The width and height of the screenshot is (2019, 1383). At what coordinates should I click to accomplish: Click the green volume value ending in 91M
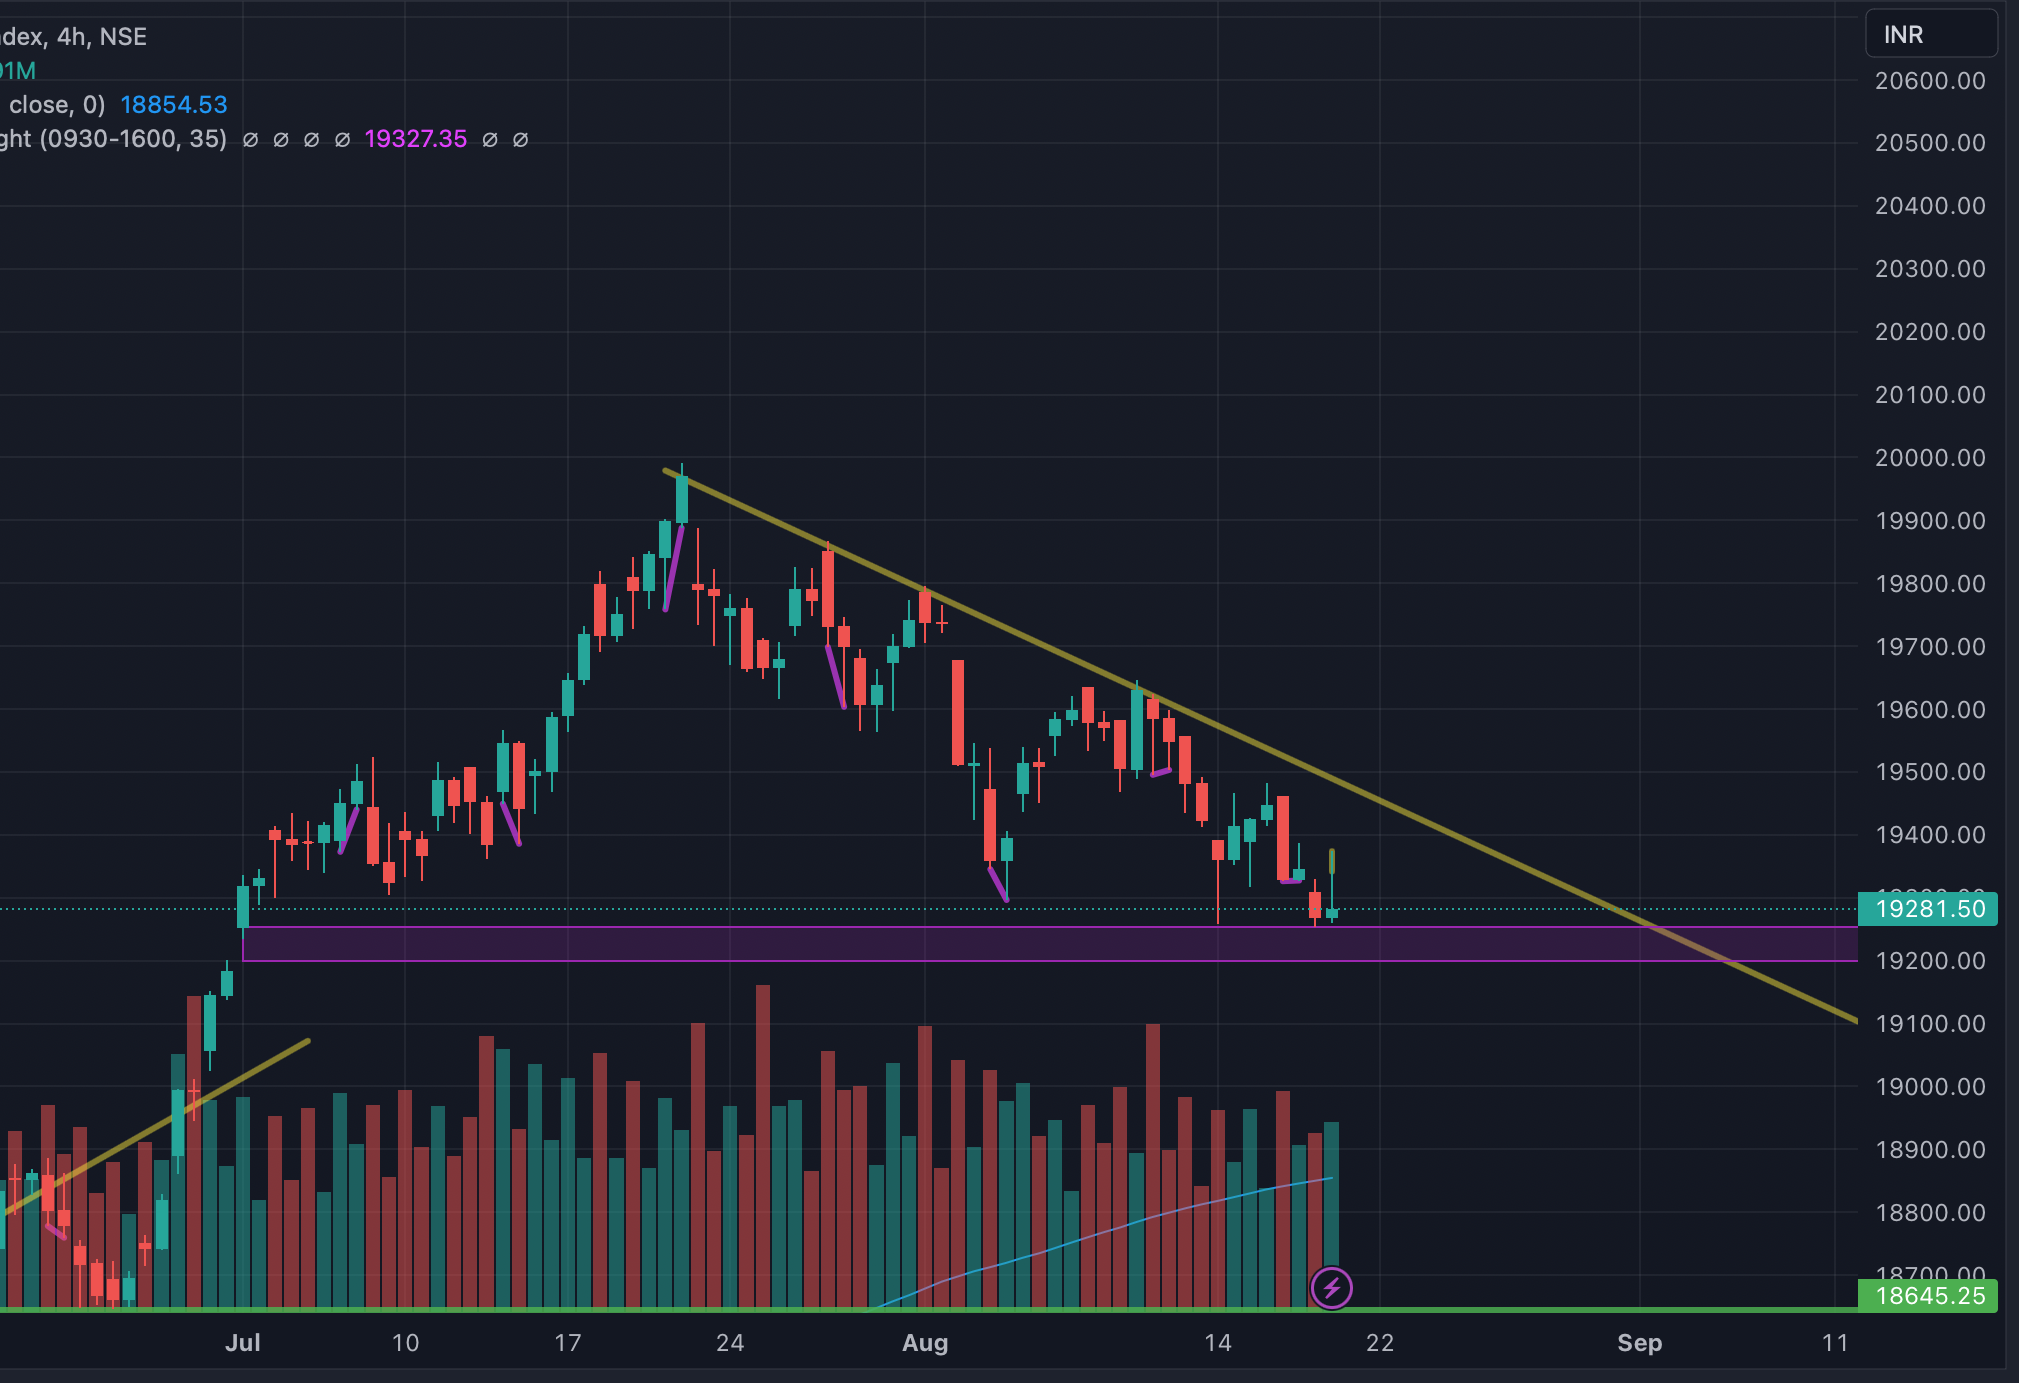point(17,71)
